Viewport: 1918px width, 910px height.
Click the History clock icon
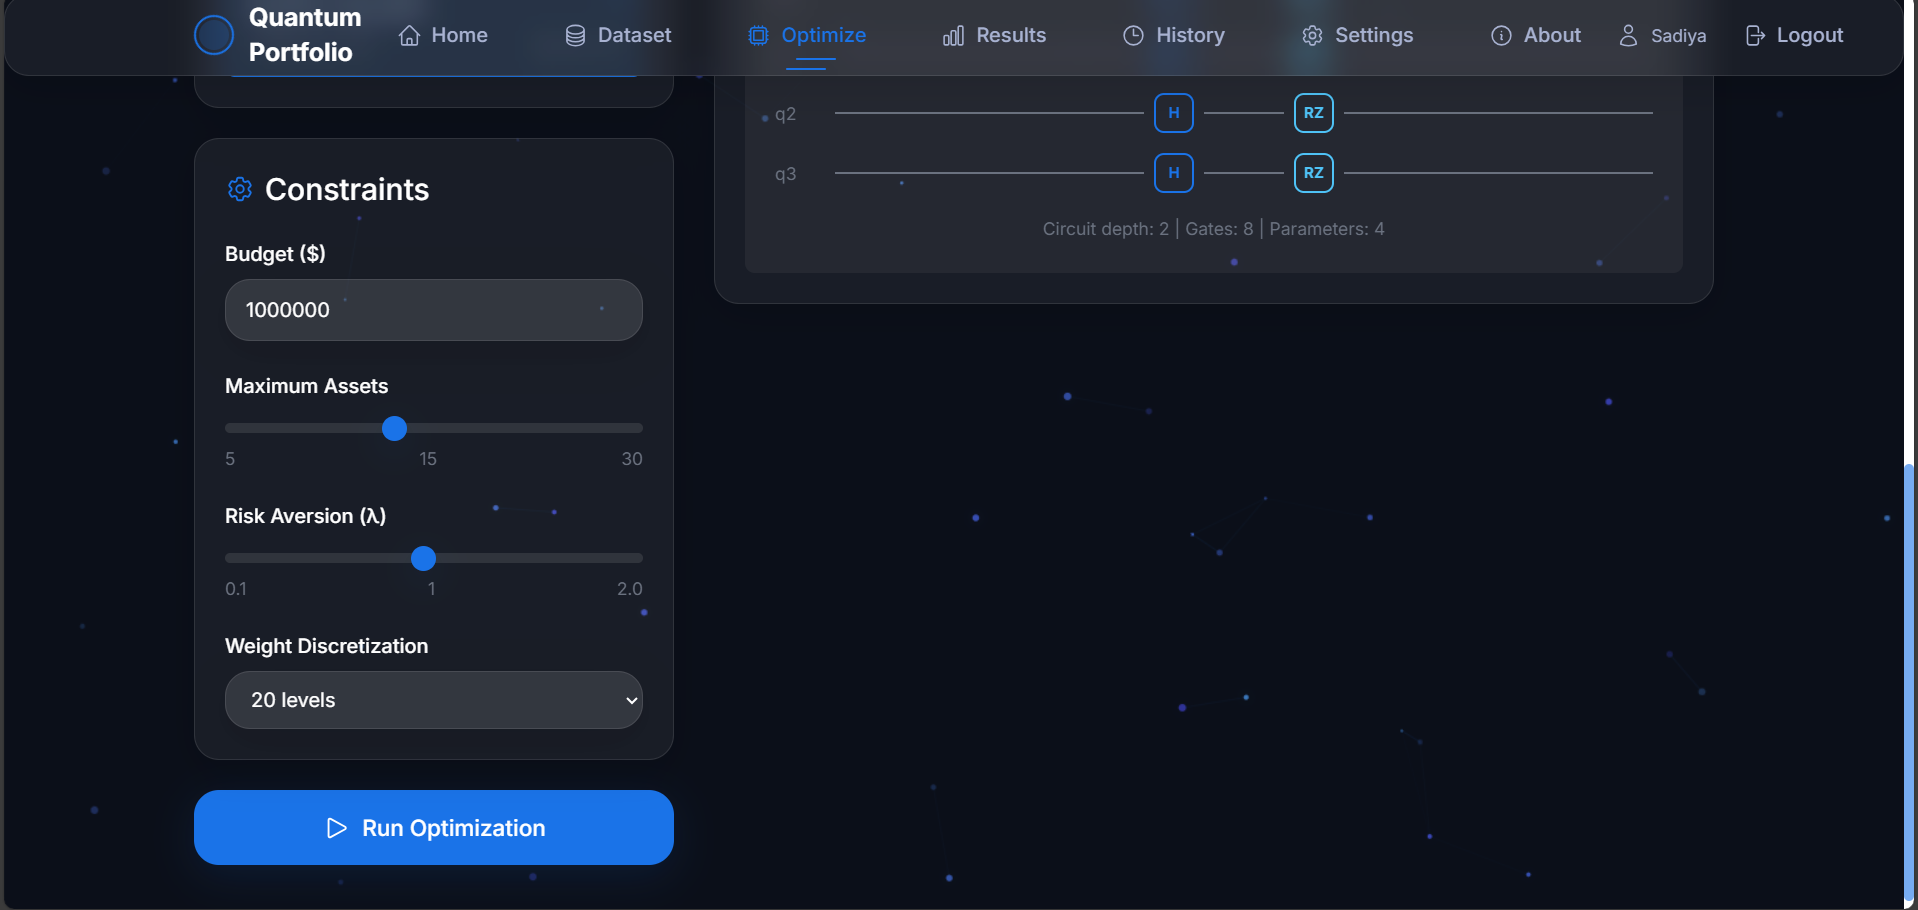(1133, 36)
